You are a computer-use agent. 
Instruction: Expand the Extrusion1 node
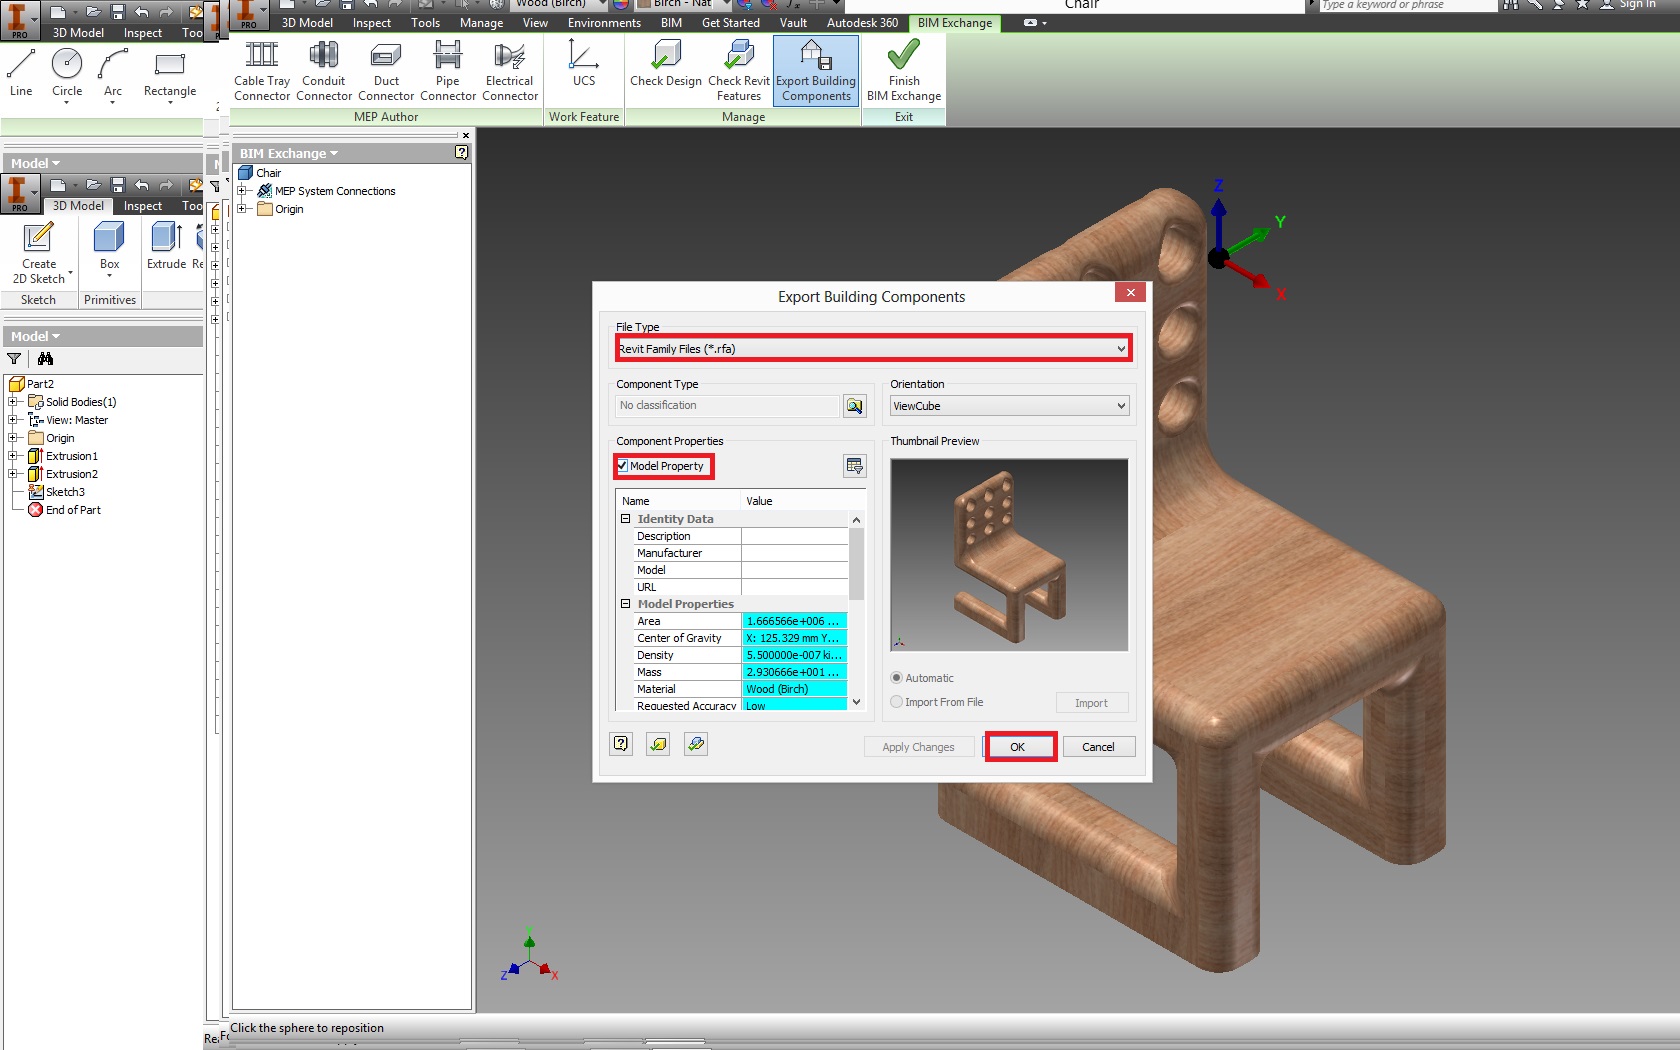(13, 456)
